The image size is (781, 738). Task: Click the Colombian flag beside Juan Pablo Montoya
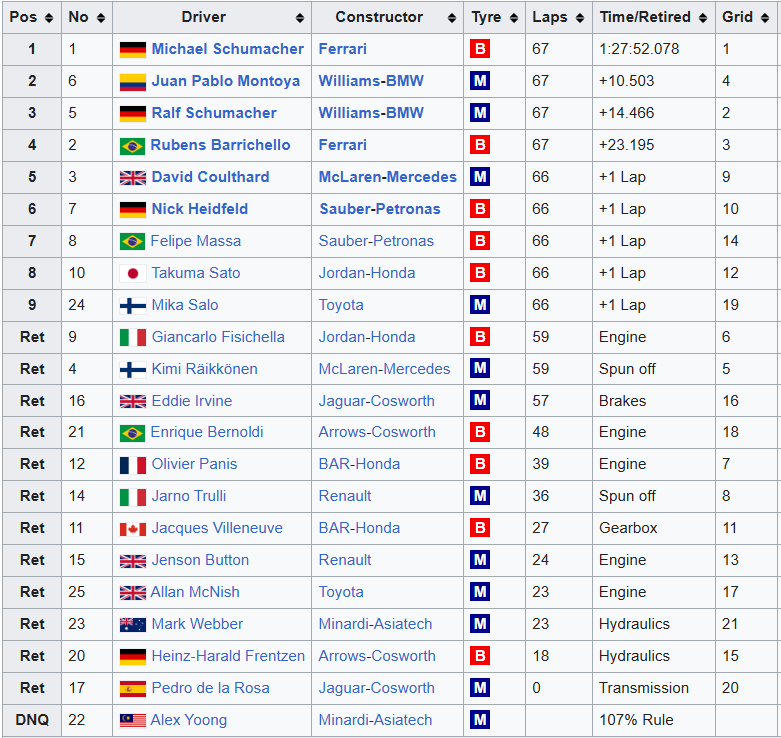(133, 82)
